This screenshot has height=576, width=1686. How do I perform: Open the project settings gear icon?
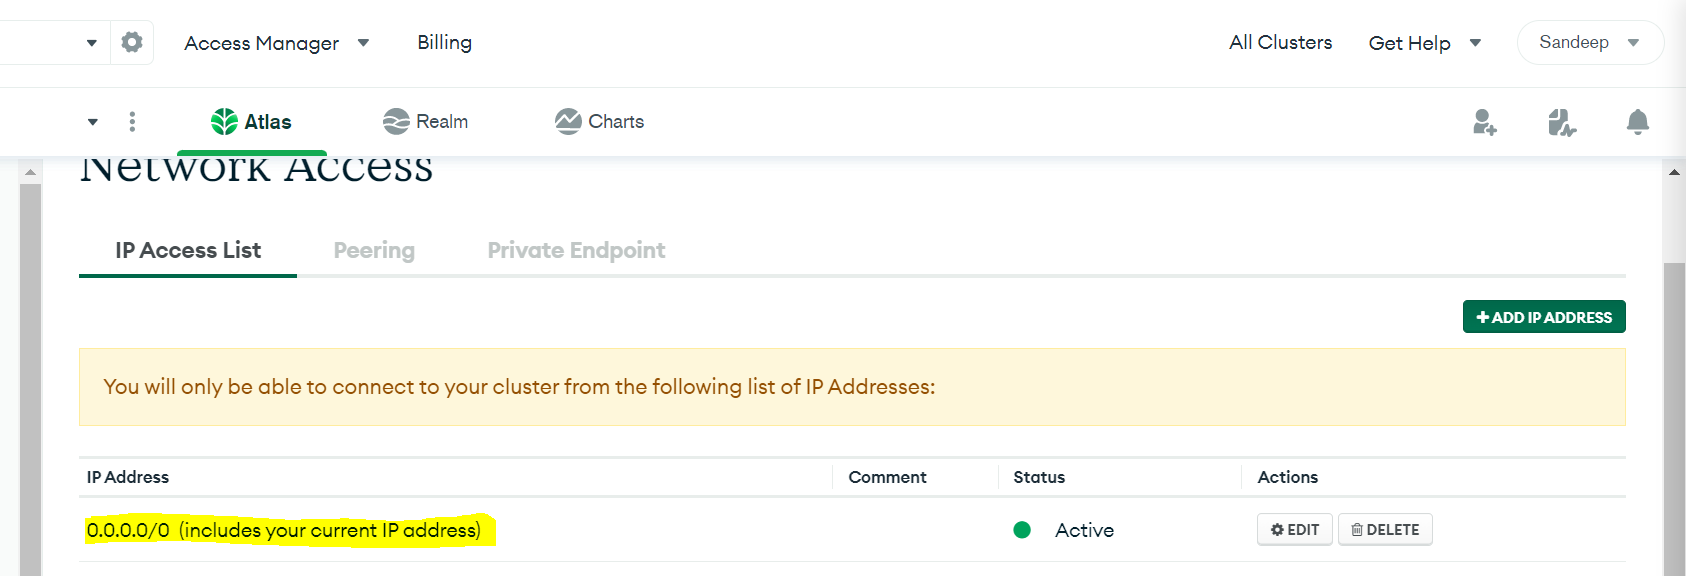(x=131, y=42)
